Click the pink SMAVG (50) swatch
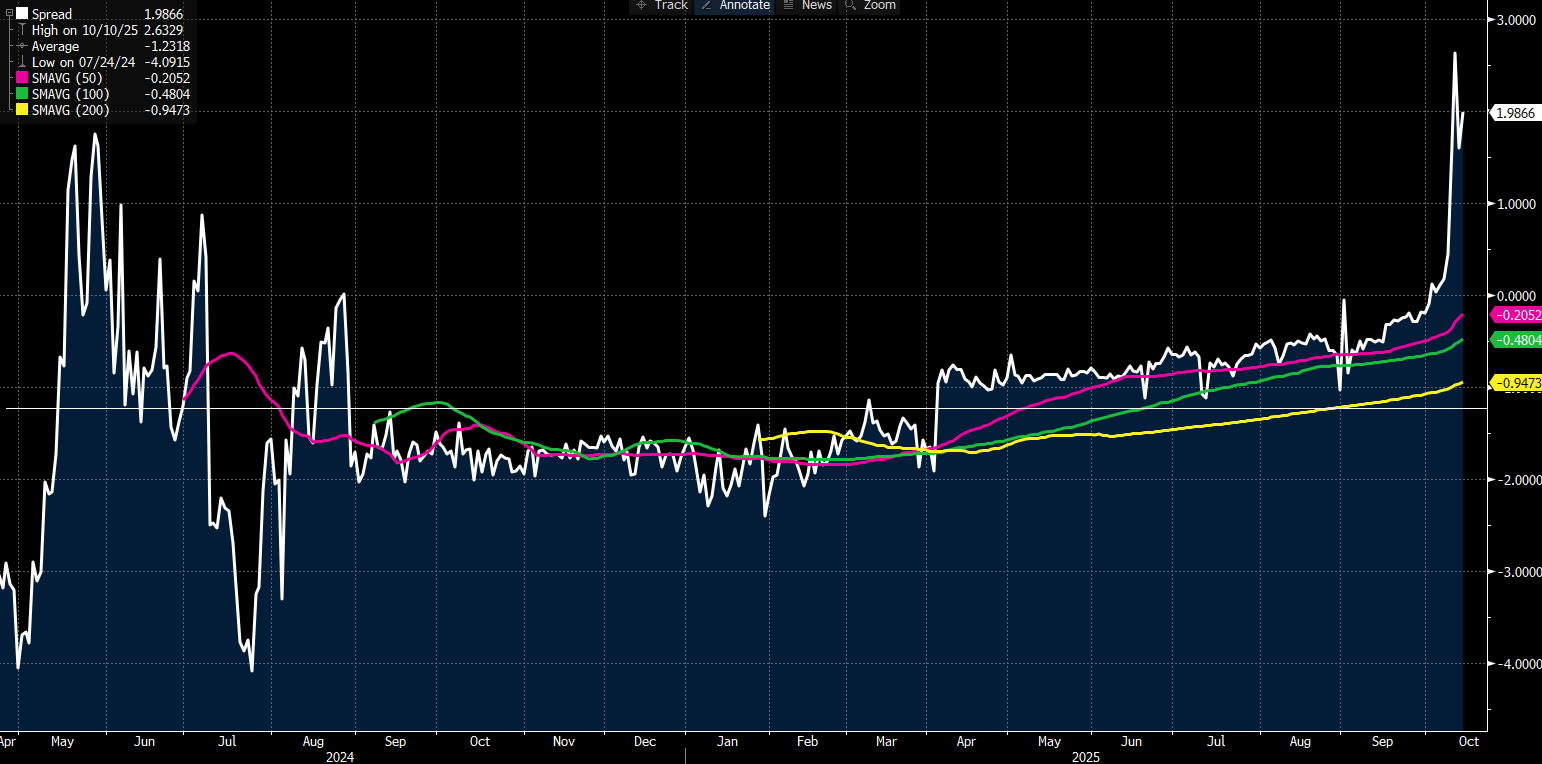The height and width of the screenshot is (764, 1542). pyautogui.click(x=22, y=78)
